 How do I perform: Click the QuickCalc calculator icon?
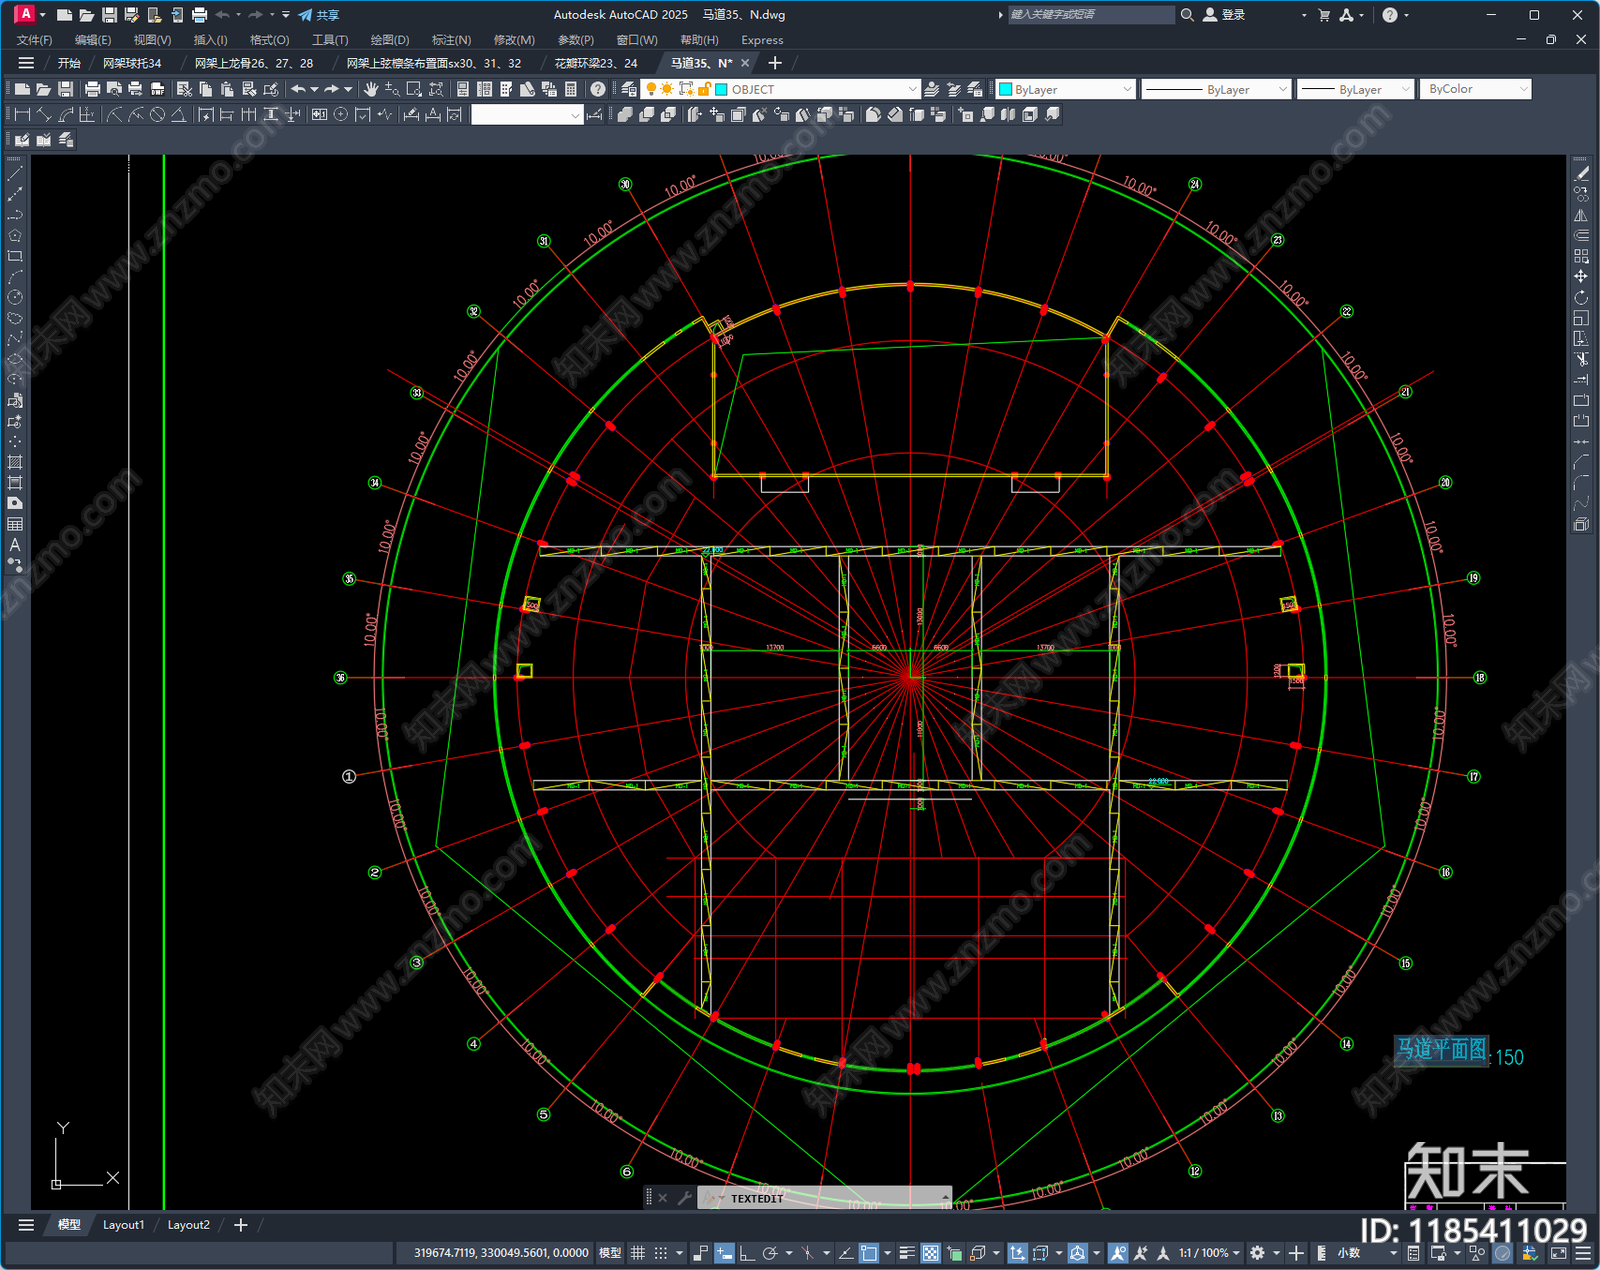[x=571, y=89]
